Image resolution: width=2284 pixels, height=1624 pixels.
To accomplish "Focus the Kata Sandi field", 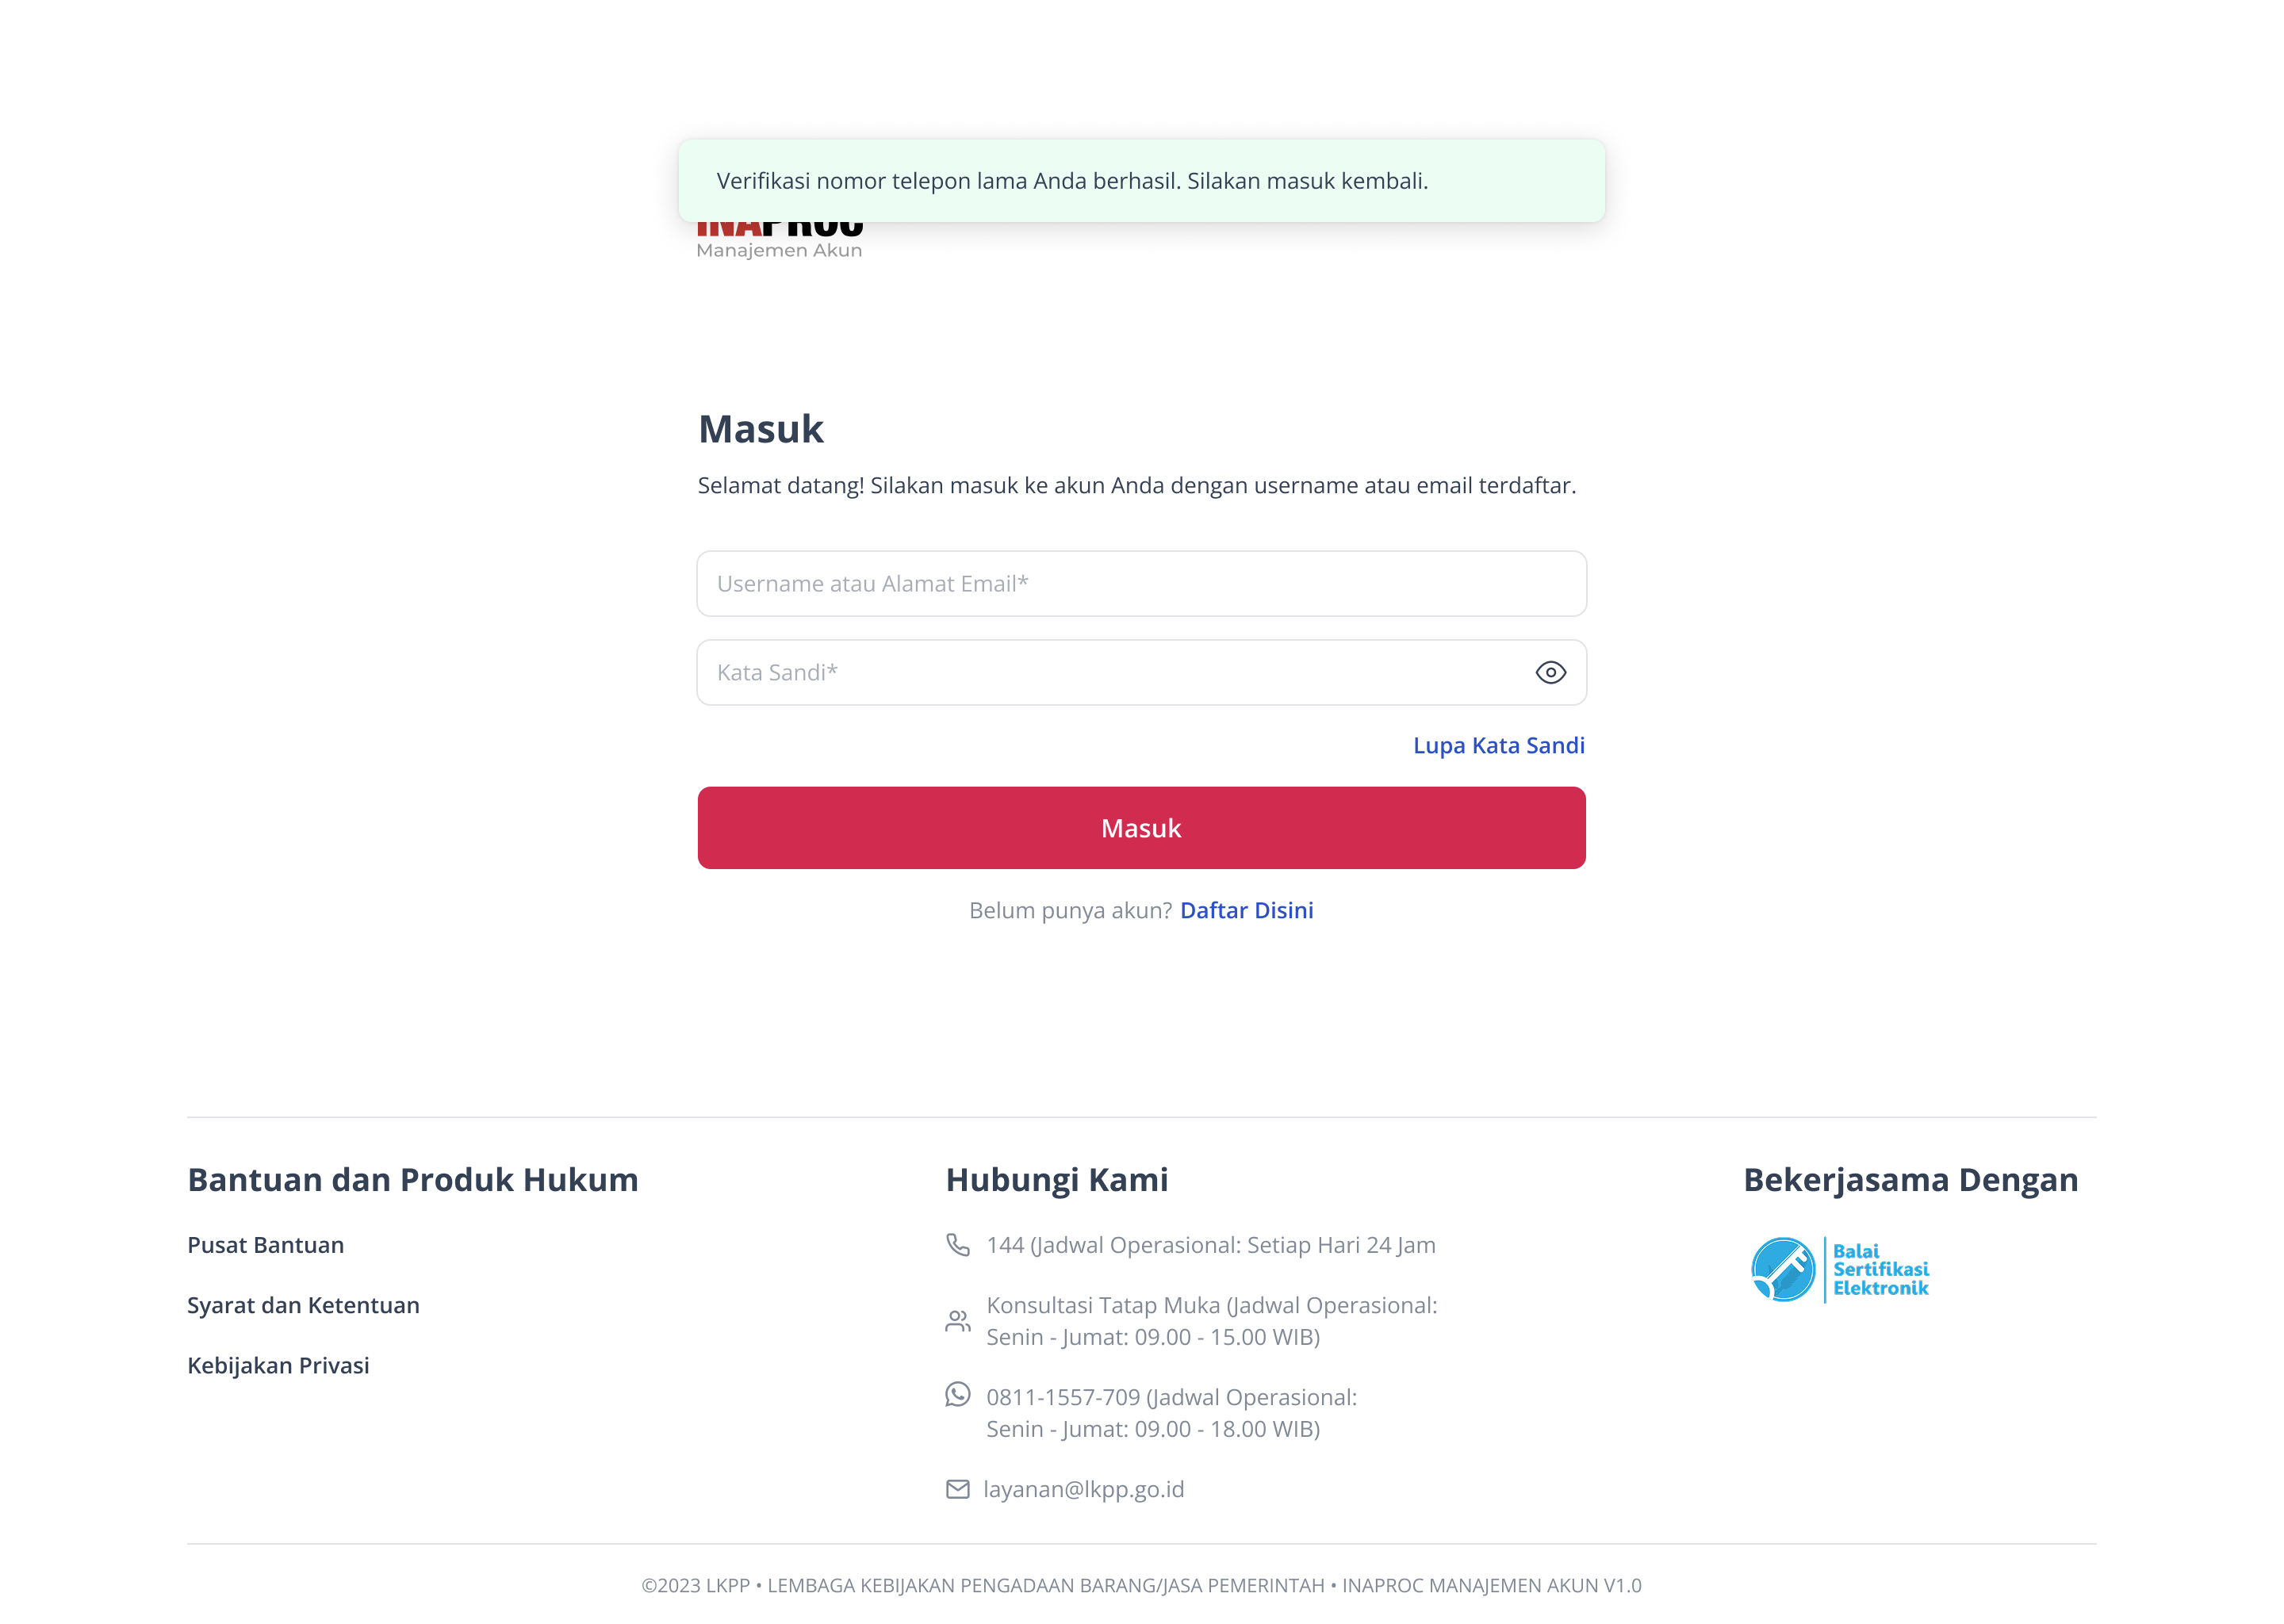I will point(1141,672).
